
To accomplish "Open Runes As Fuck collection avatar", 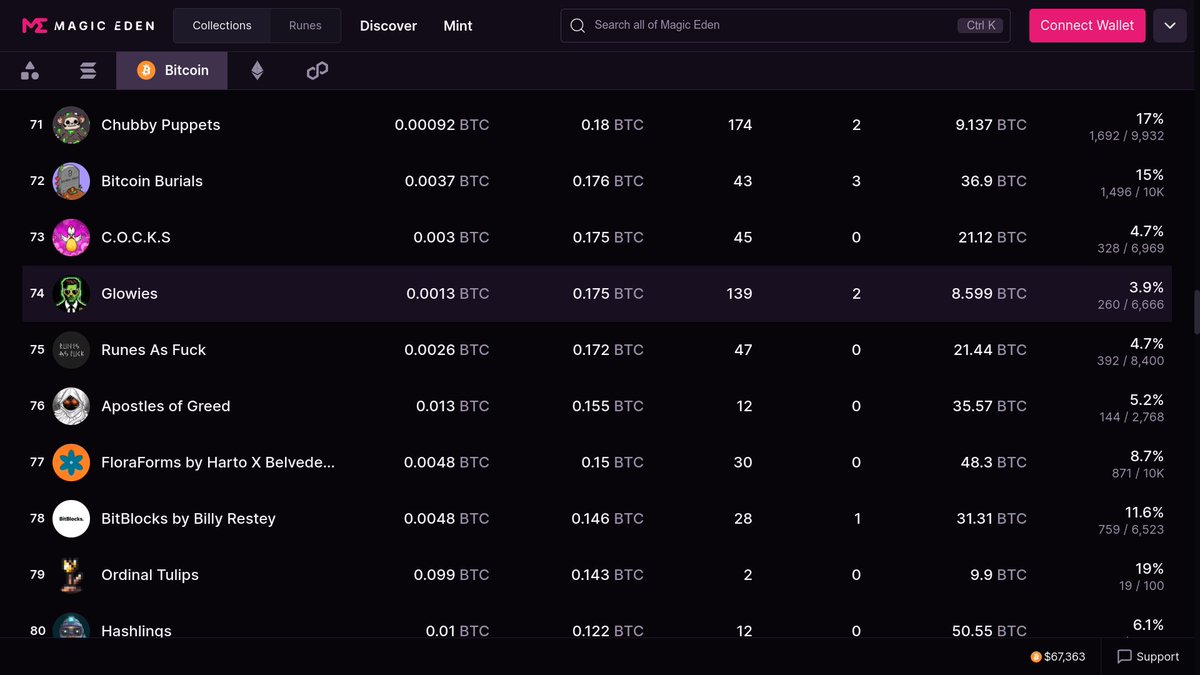I will [x=71, y=350].
